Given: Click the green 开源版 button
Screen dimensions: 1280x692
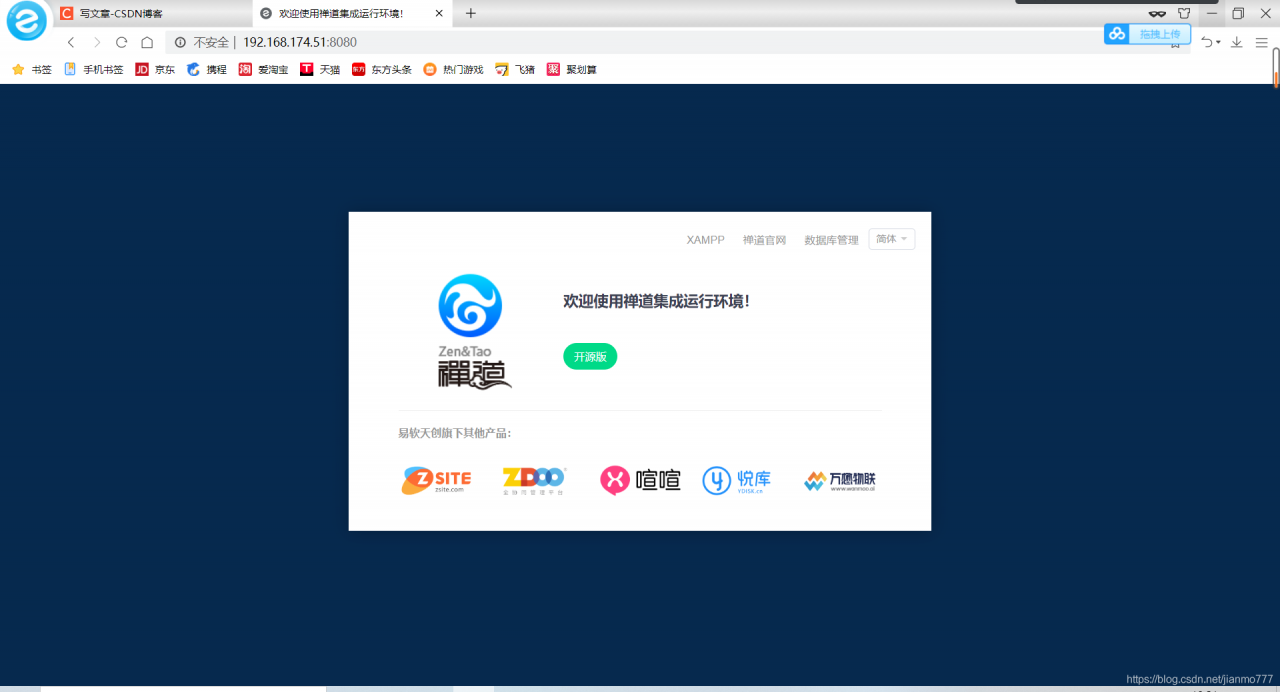Looking at the screenshot, I should 590,356.
